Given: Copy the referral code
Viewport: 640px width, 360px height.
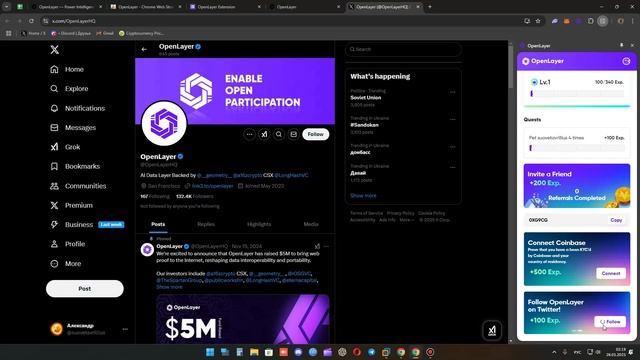Looking at the screenshot, I should (616, 220).
